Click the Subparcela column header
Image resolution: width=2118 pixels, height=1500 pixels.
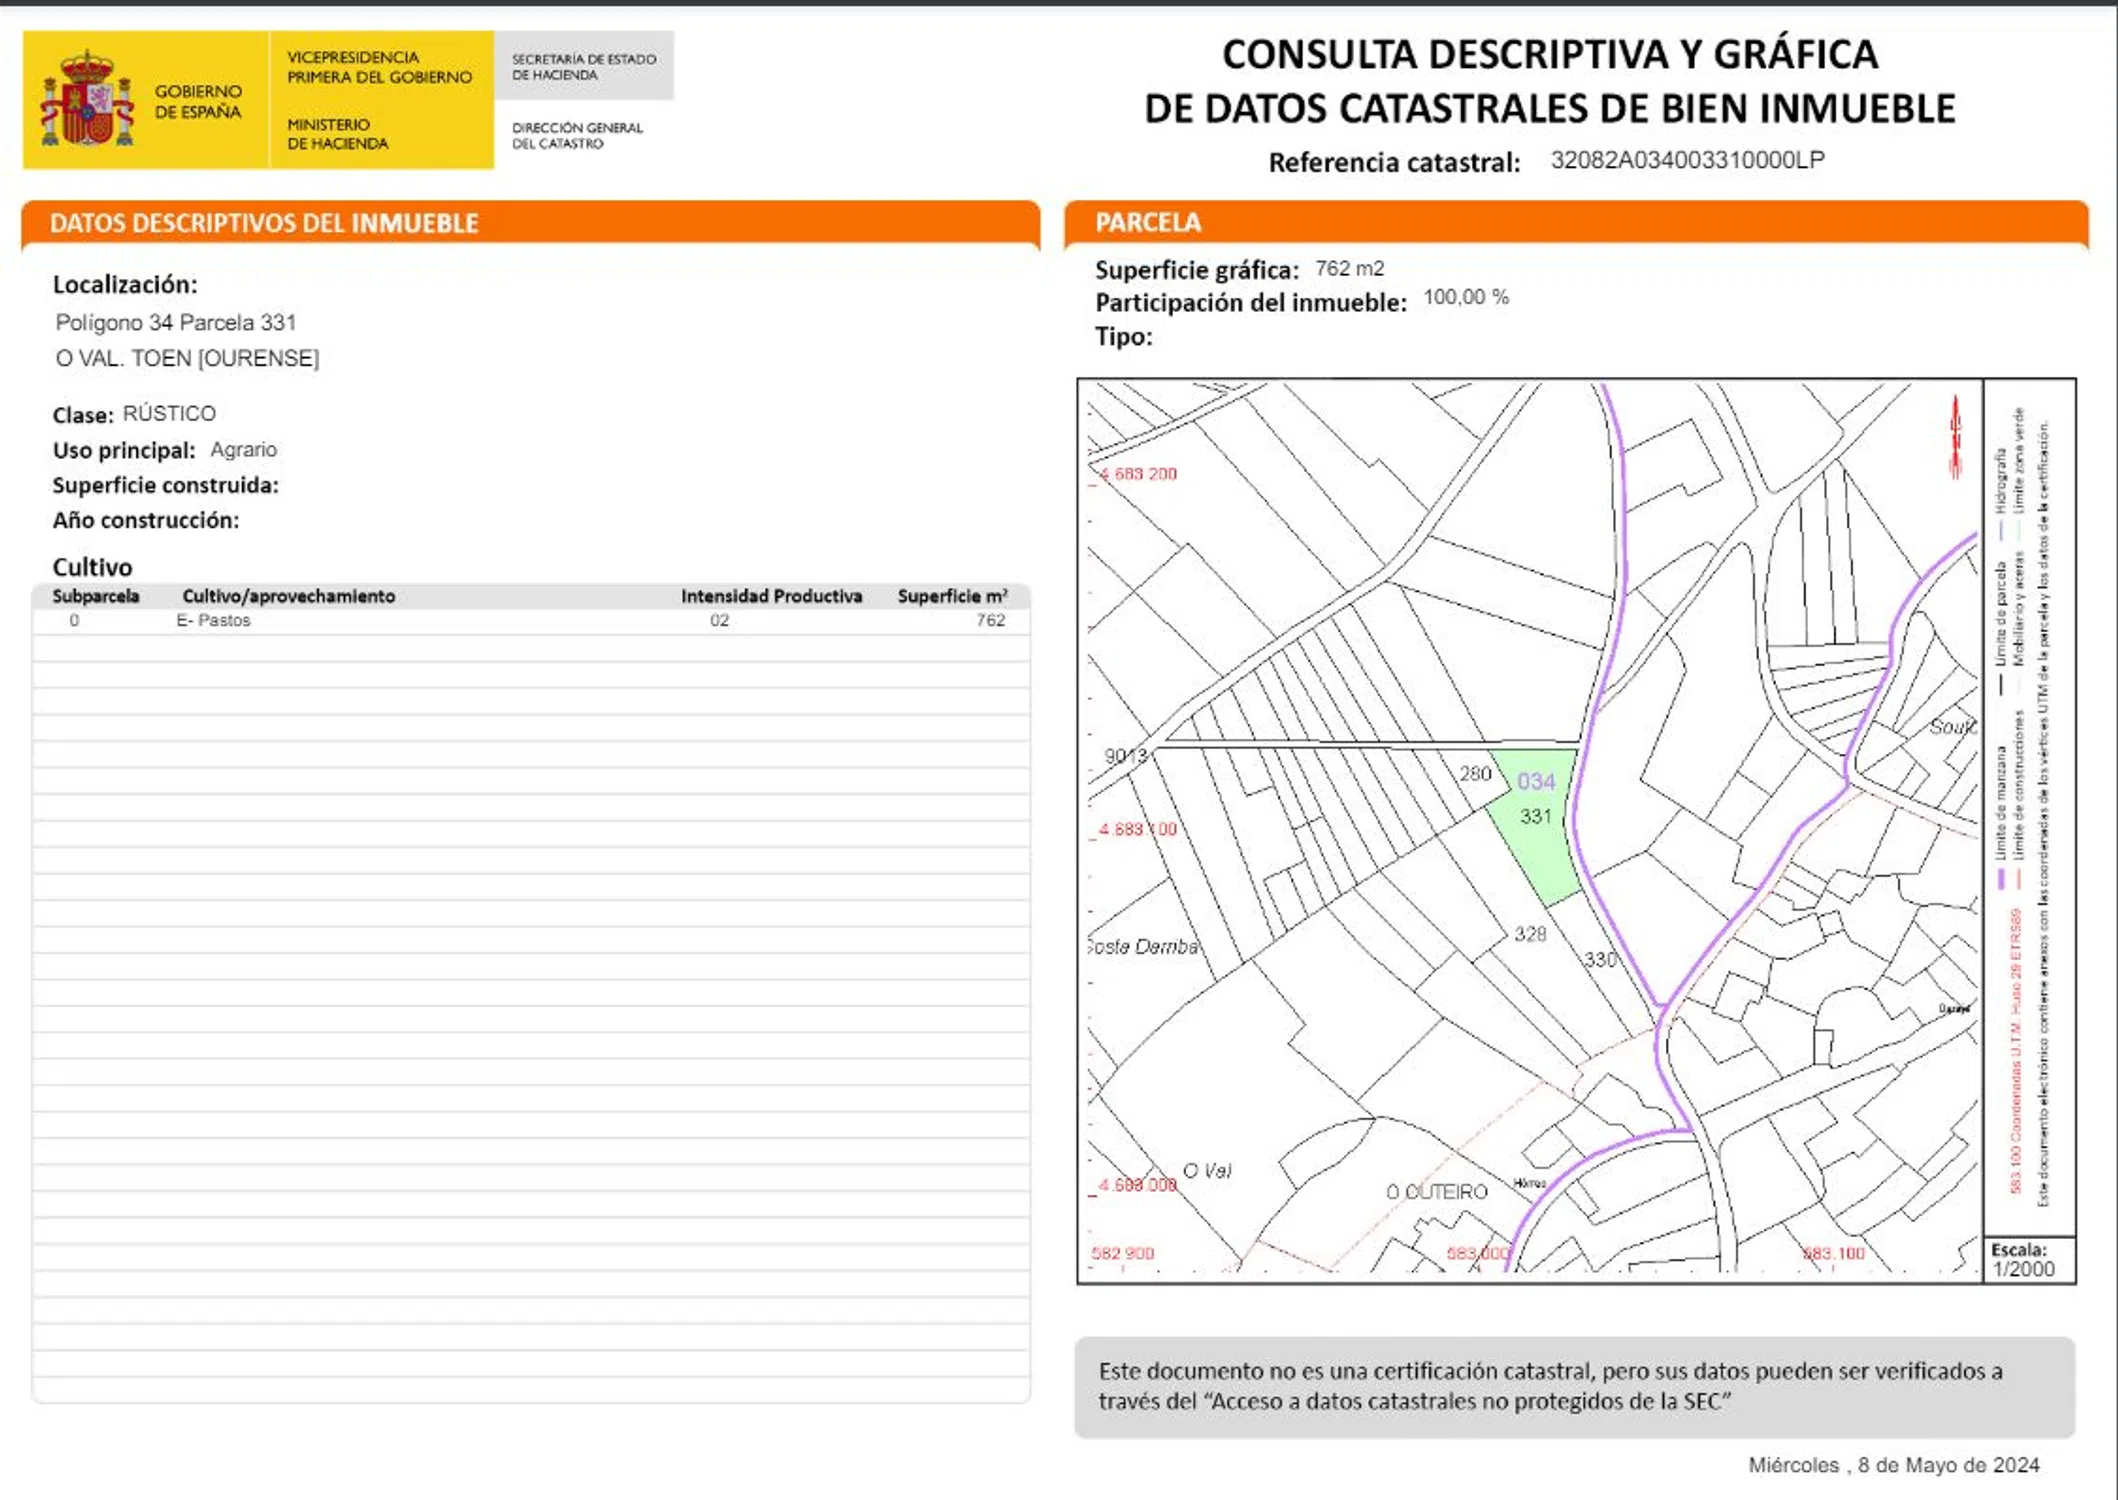click(95, 596)
